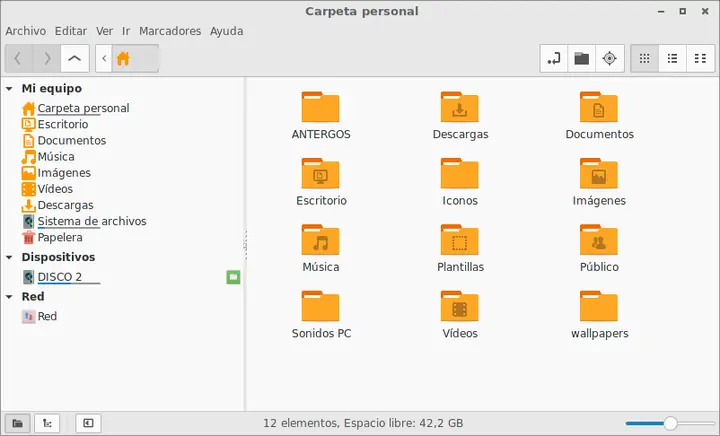
Task: Select the Público folder icon
Action: [x=599, y=240]
